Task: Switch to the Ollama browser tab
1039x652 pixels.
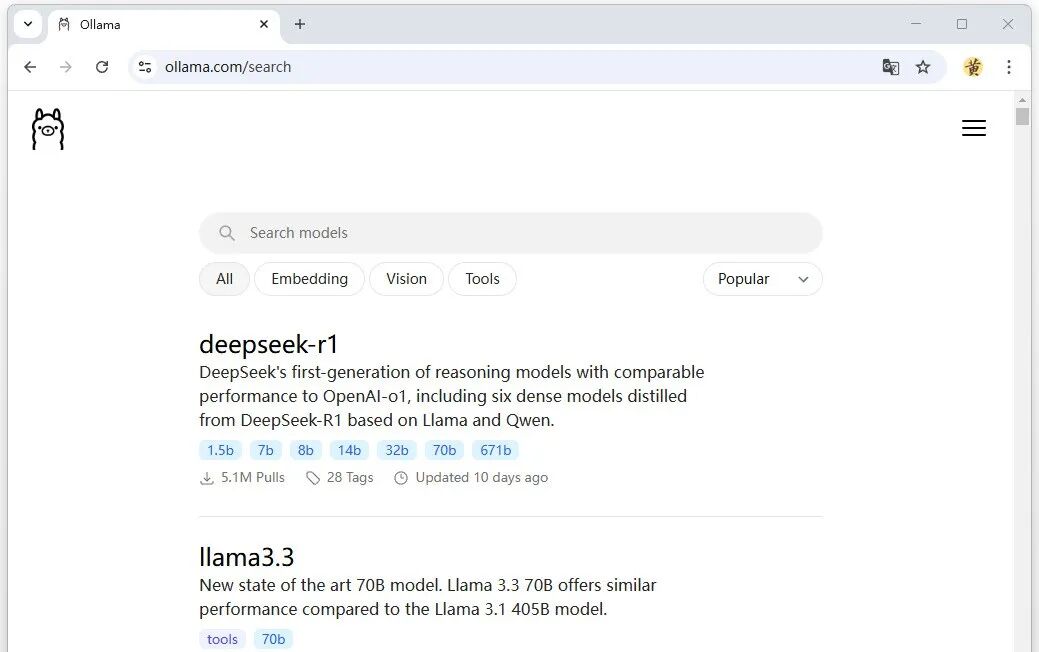Action: click(x=164, y=25)
